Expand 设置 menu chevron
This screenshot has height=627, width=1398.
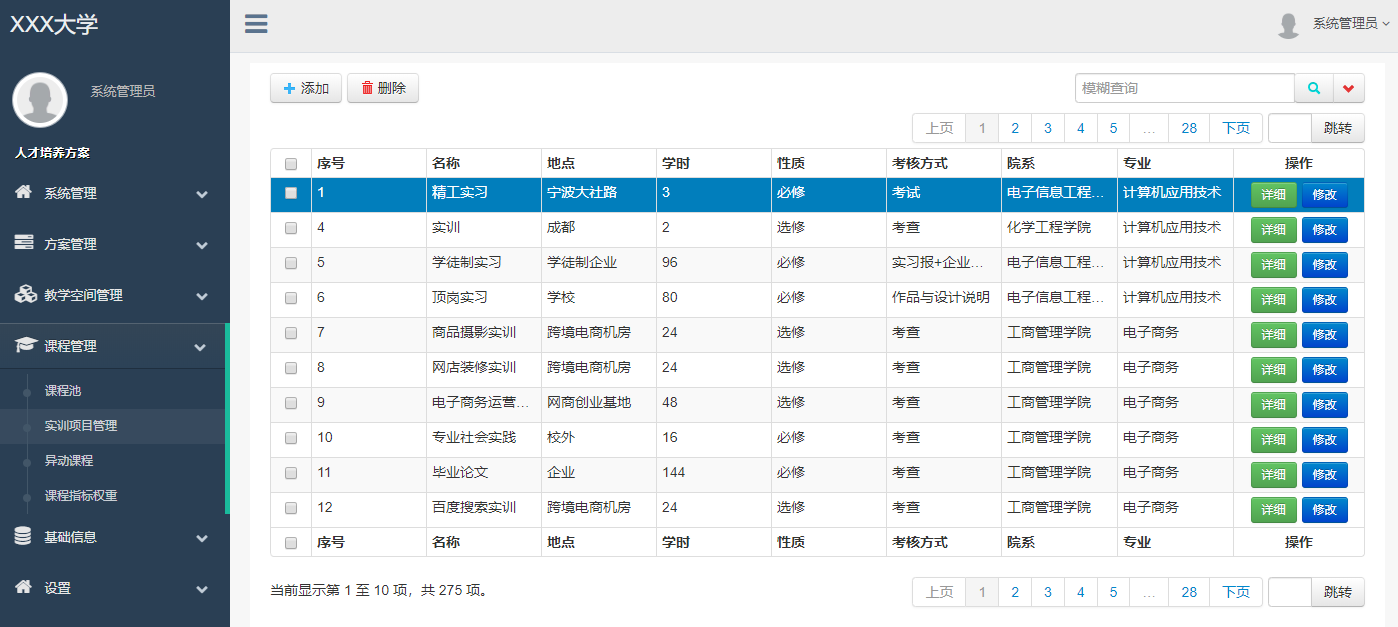coord(202,589)
